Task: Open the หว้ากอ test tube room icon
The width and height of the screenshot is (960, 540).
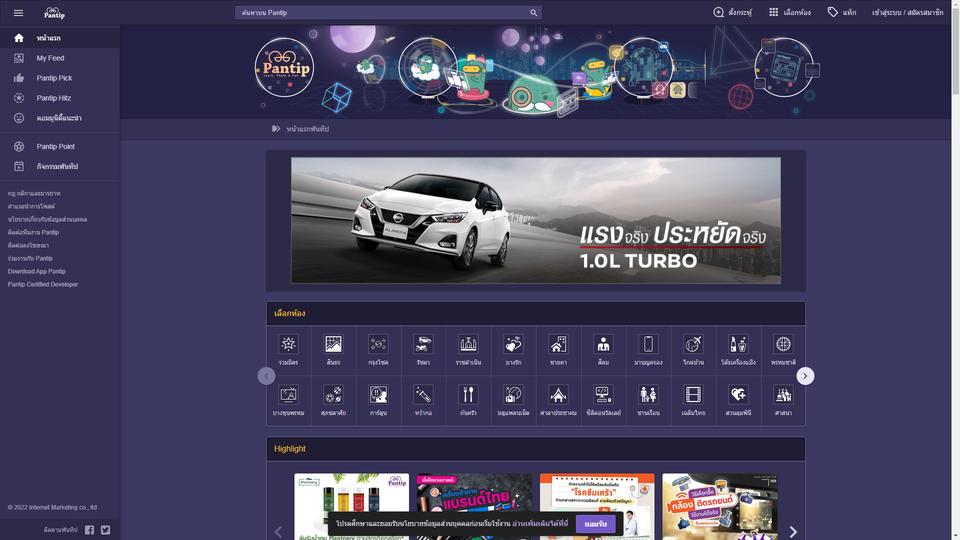Action: click(423, 394)
